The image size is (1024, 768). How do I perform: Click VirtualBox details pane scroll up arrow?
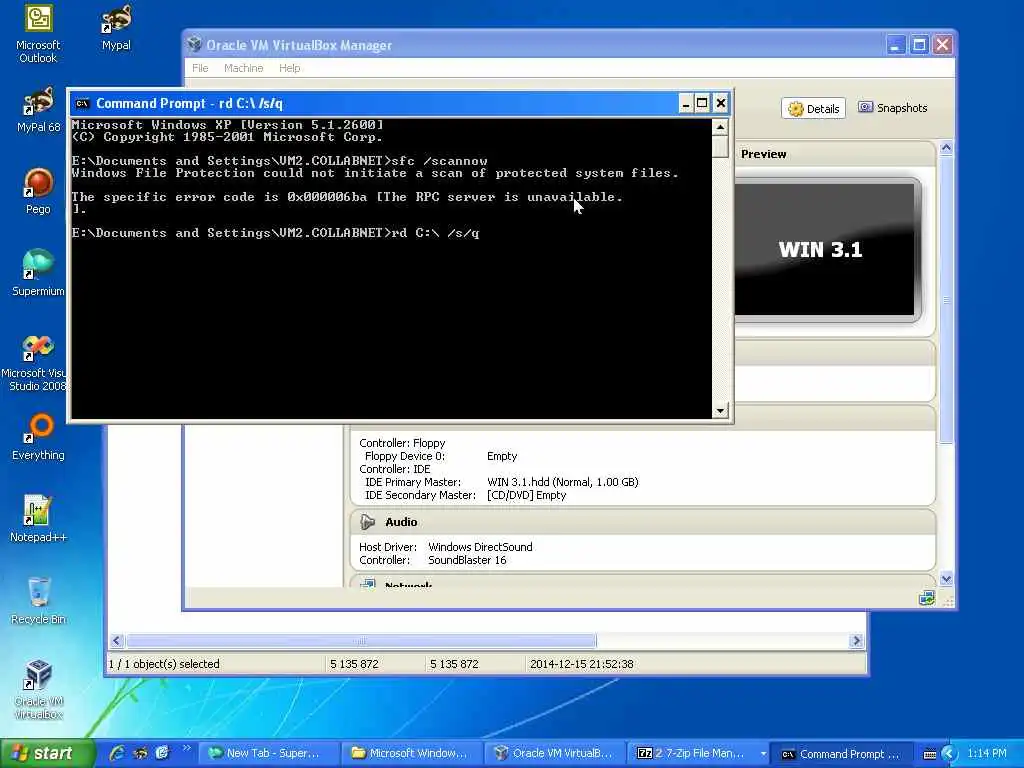(x=946, y=148)
